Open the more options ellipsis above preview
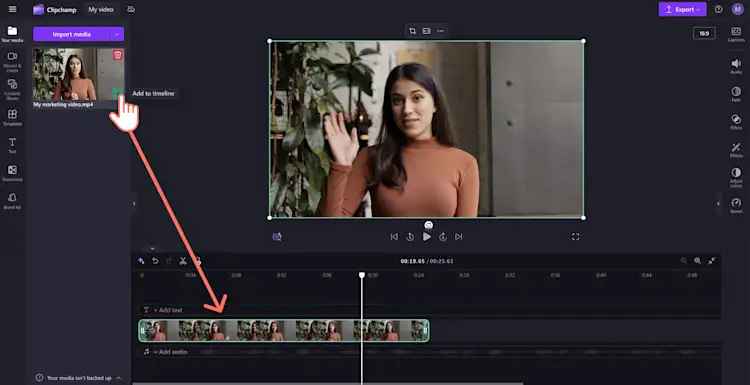The width and height of the screenshot is (750, 385). 441,31
